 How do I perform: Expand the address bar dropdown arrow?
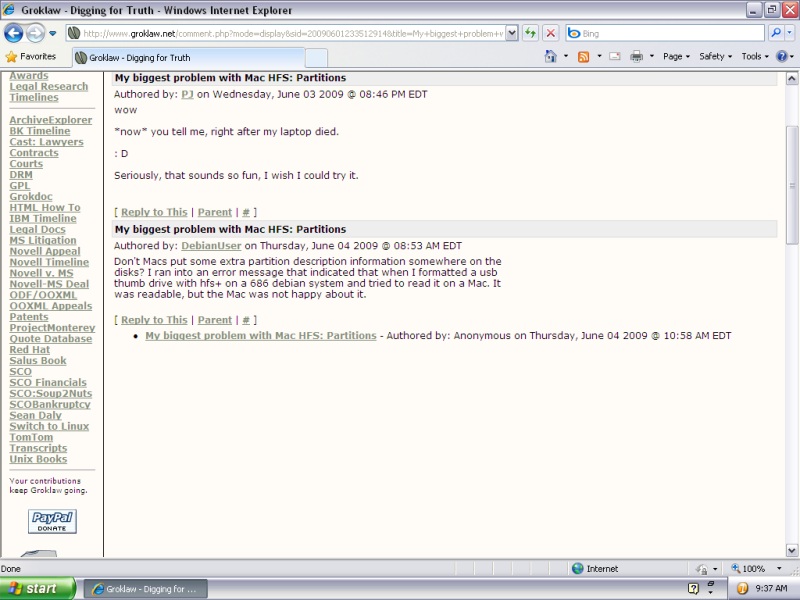tap(512, 34)
